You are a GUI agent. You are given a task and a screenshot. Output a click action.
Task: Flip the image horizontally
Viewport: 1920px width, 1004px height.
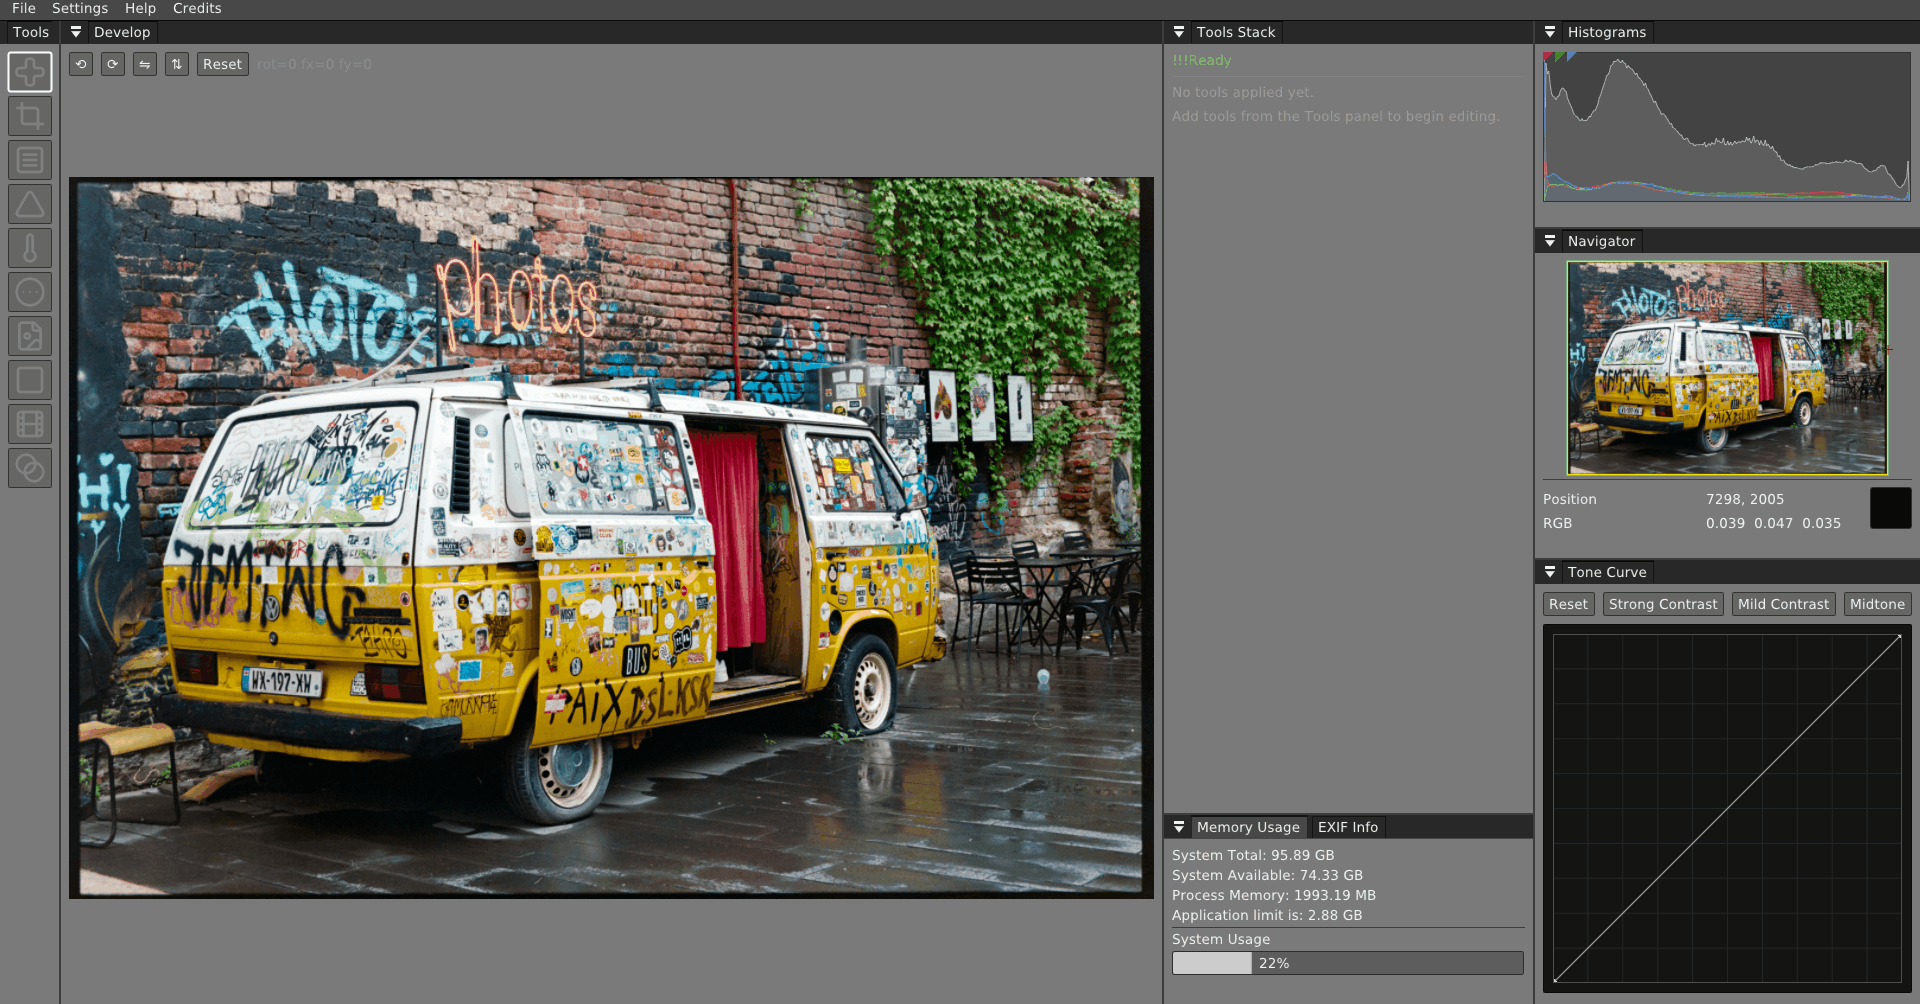(x=145, y=63)
